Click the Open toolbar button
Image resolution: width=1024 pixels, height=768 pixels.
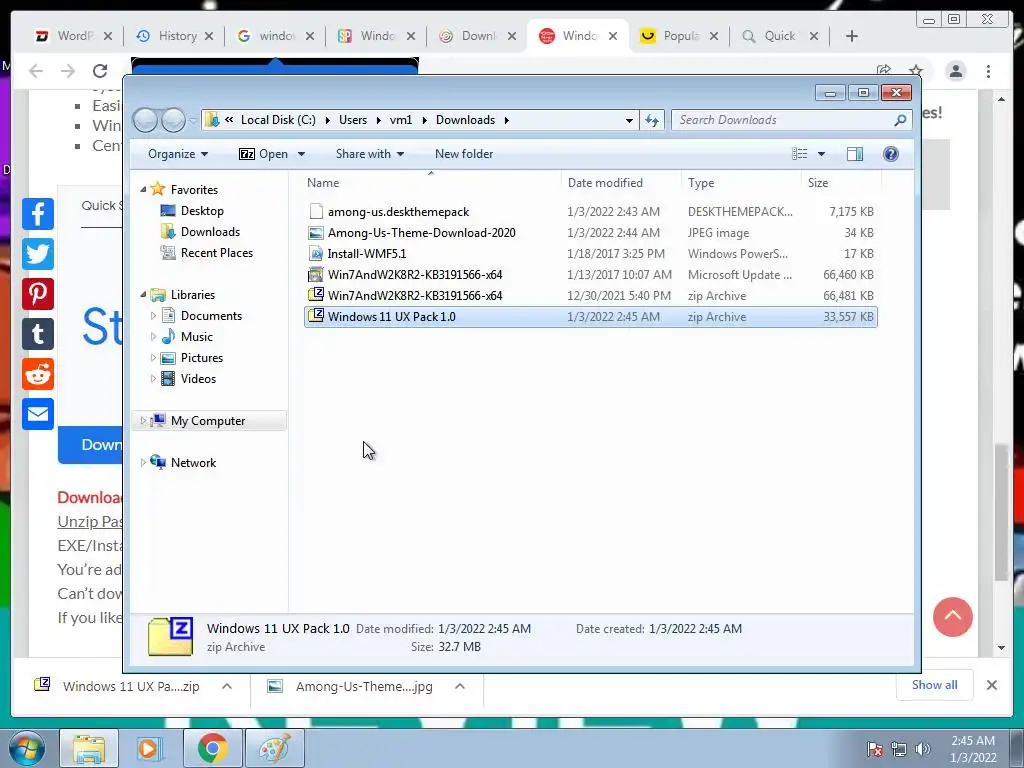263,154
